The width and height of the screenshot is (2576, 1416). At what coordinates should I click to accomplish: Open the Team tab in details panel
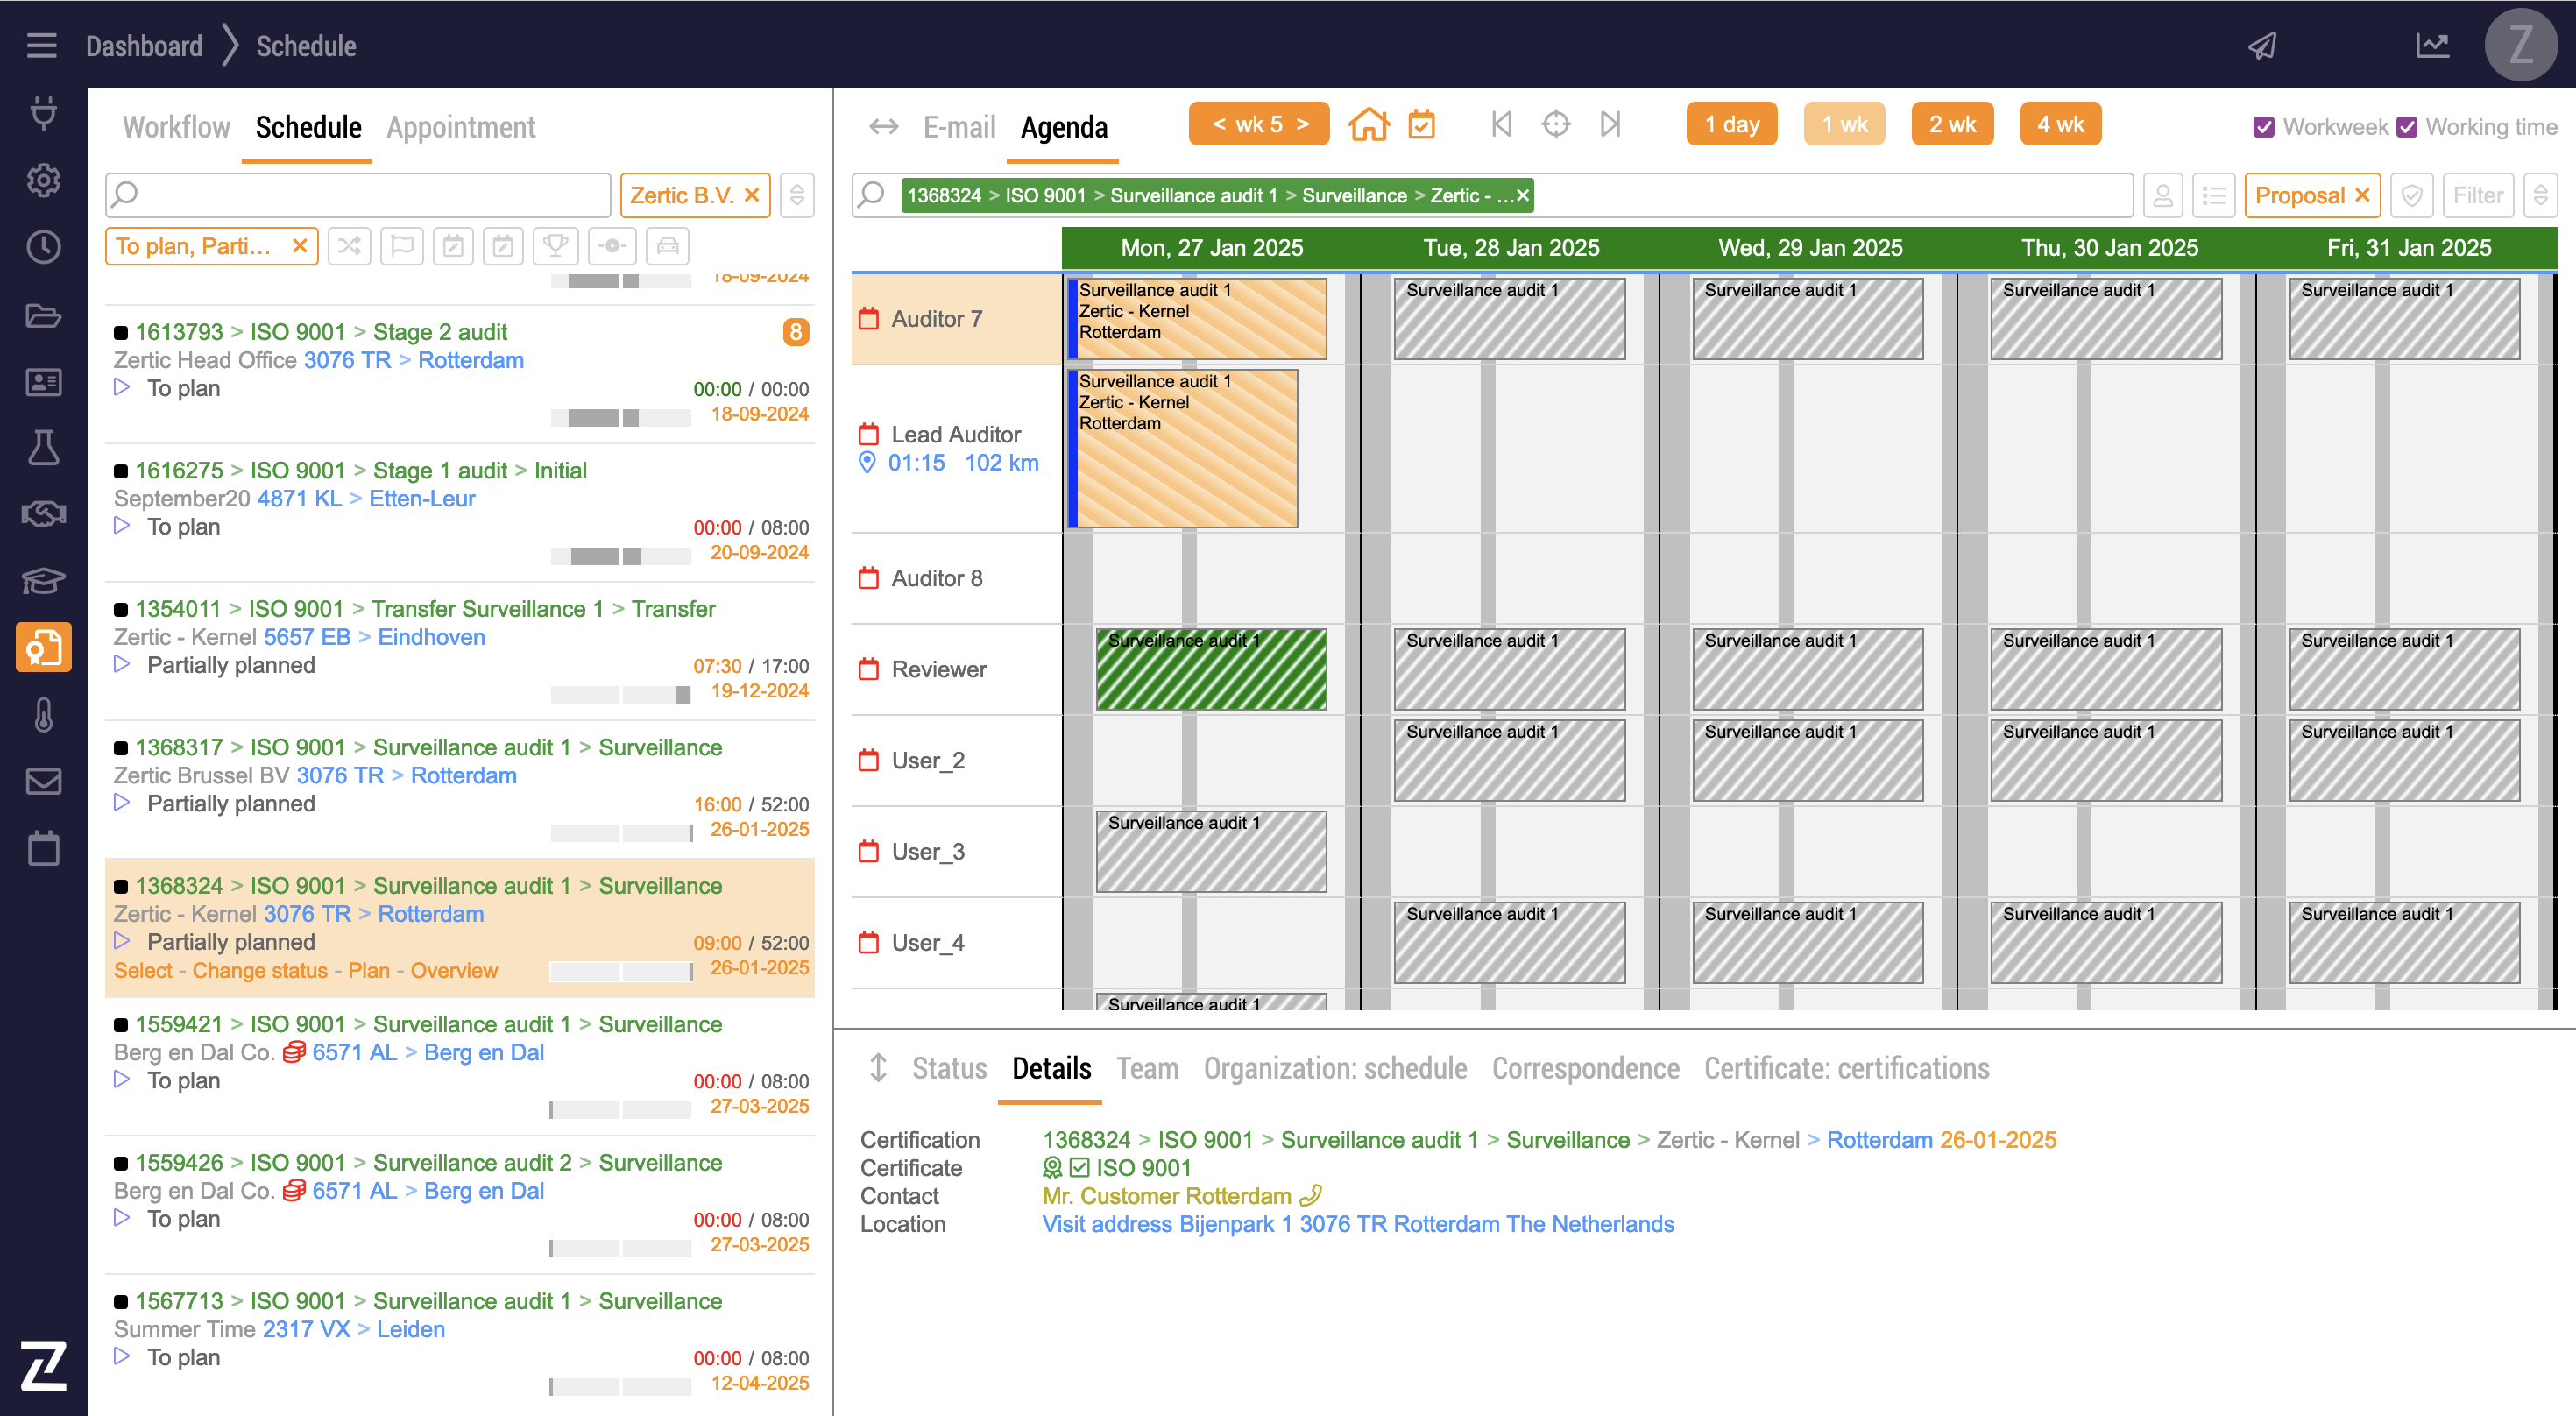[1147, 1068]
